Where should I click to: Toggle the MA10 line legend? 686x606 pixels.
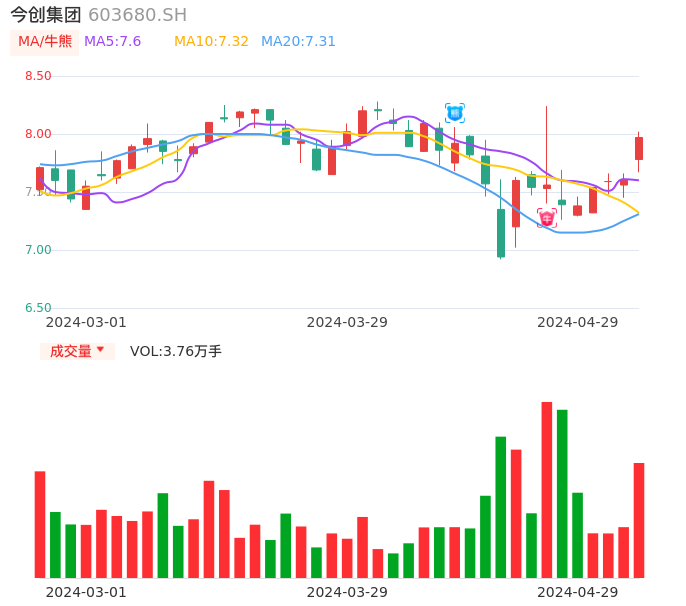point(211,42)
